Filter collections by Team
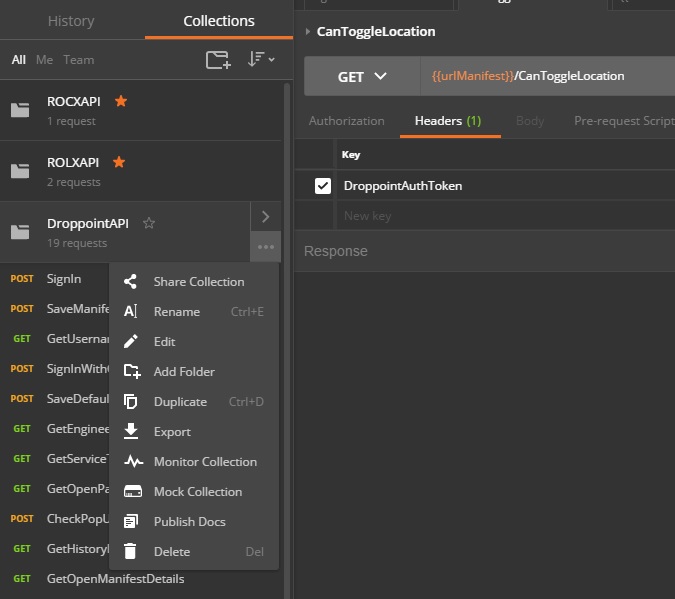 click(79, 60)
